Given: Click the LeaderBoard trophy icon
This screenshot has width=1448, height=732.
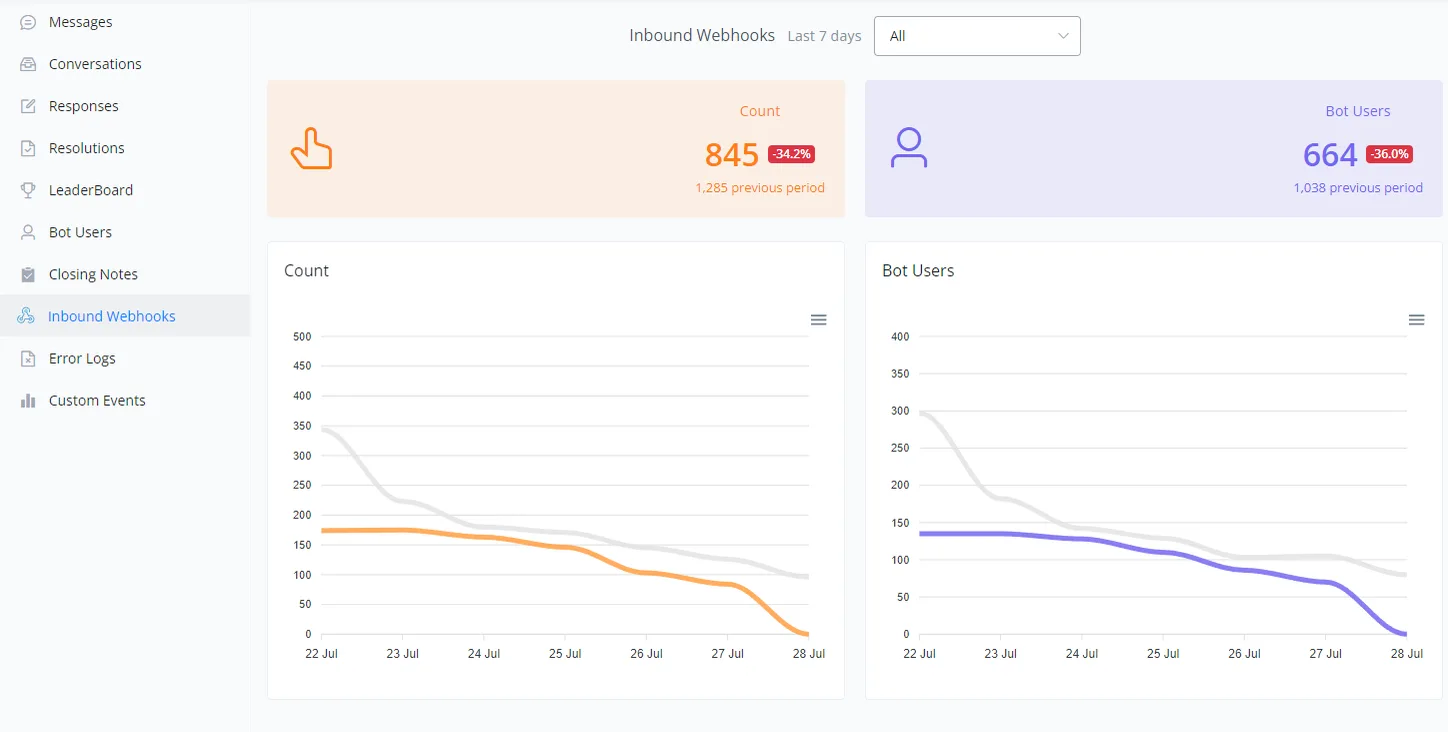Looking at the screenshot, I should 28,190.
